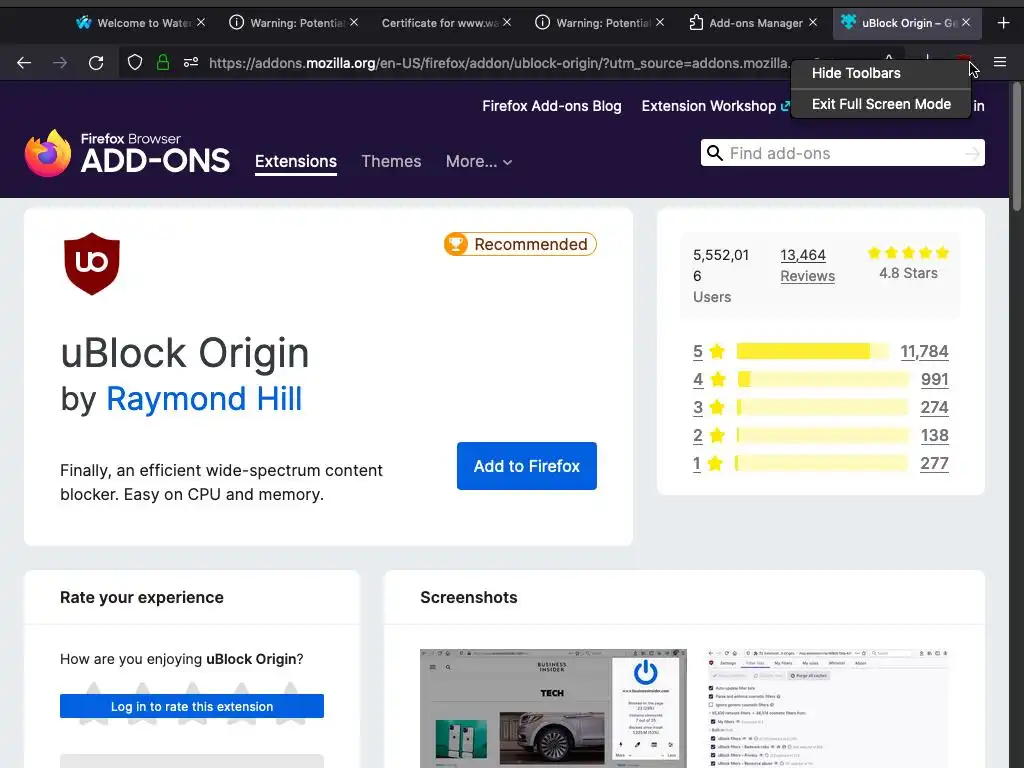Click the 4.8 Stars rating text
The width and height of the screenshot is (1024, 768).
(908, 273)
